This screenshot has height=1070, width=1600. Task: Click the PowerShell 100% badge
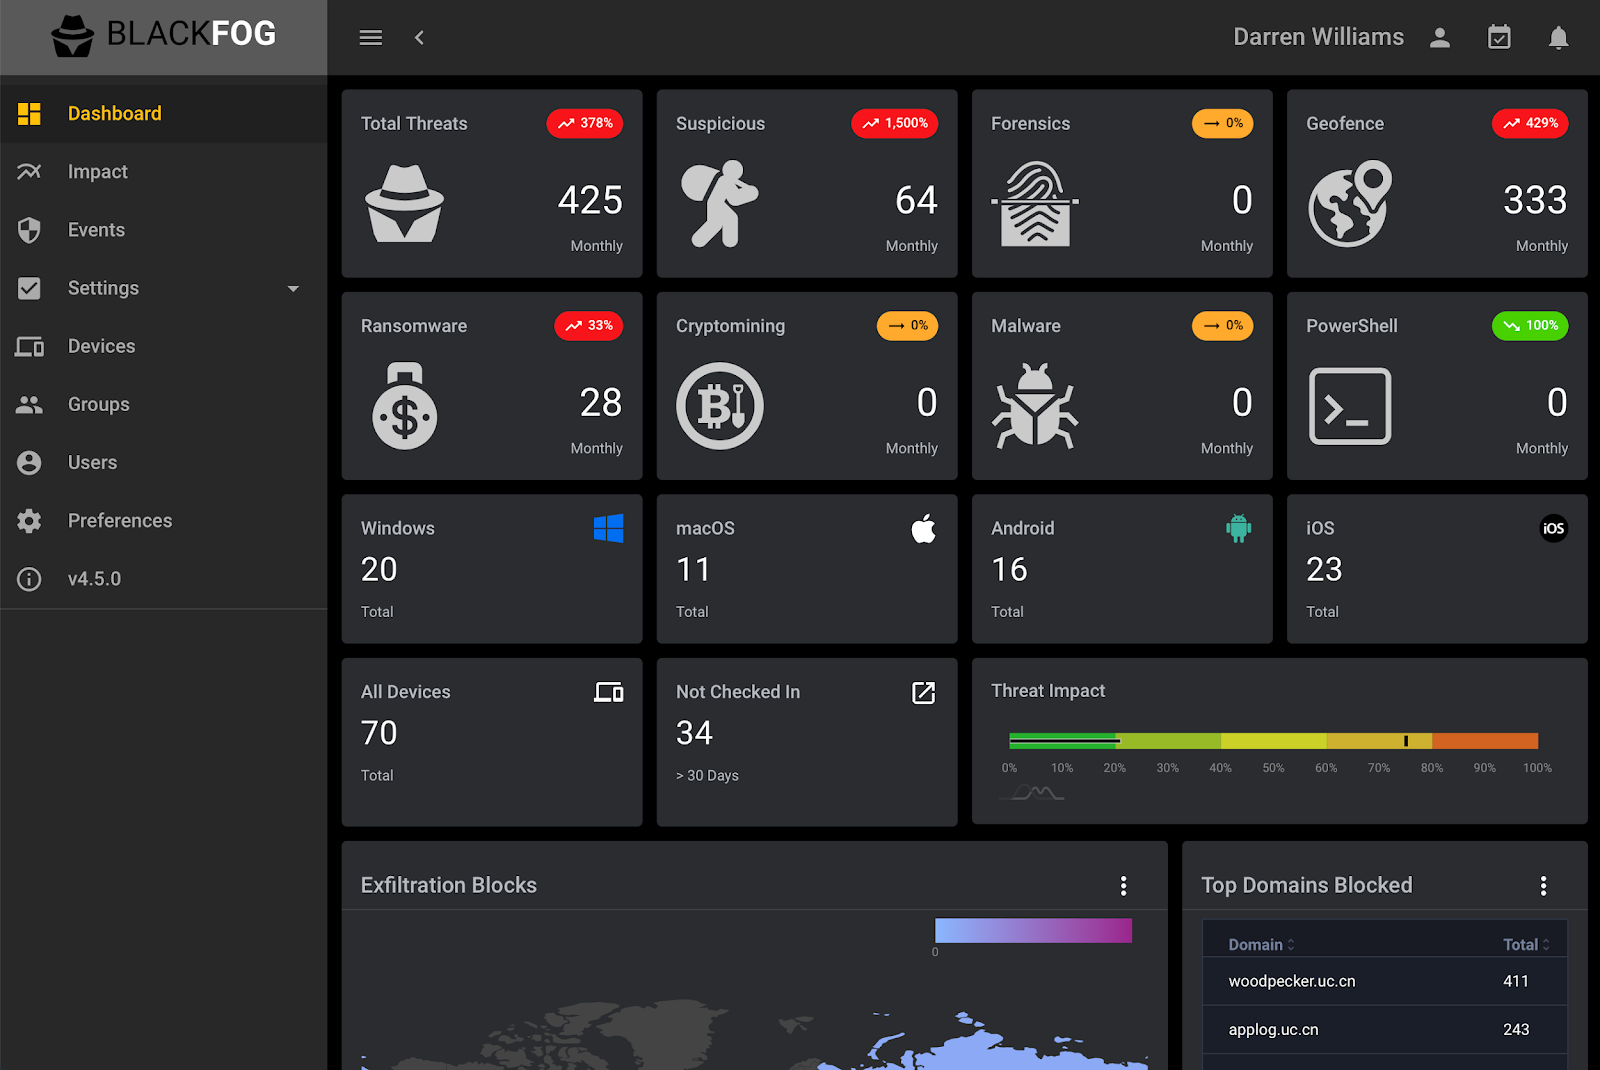point(1530,325)
